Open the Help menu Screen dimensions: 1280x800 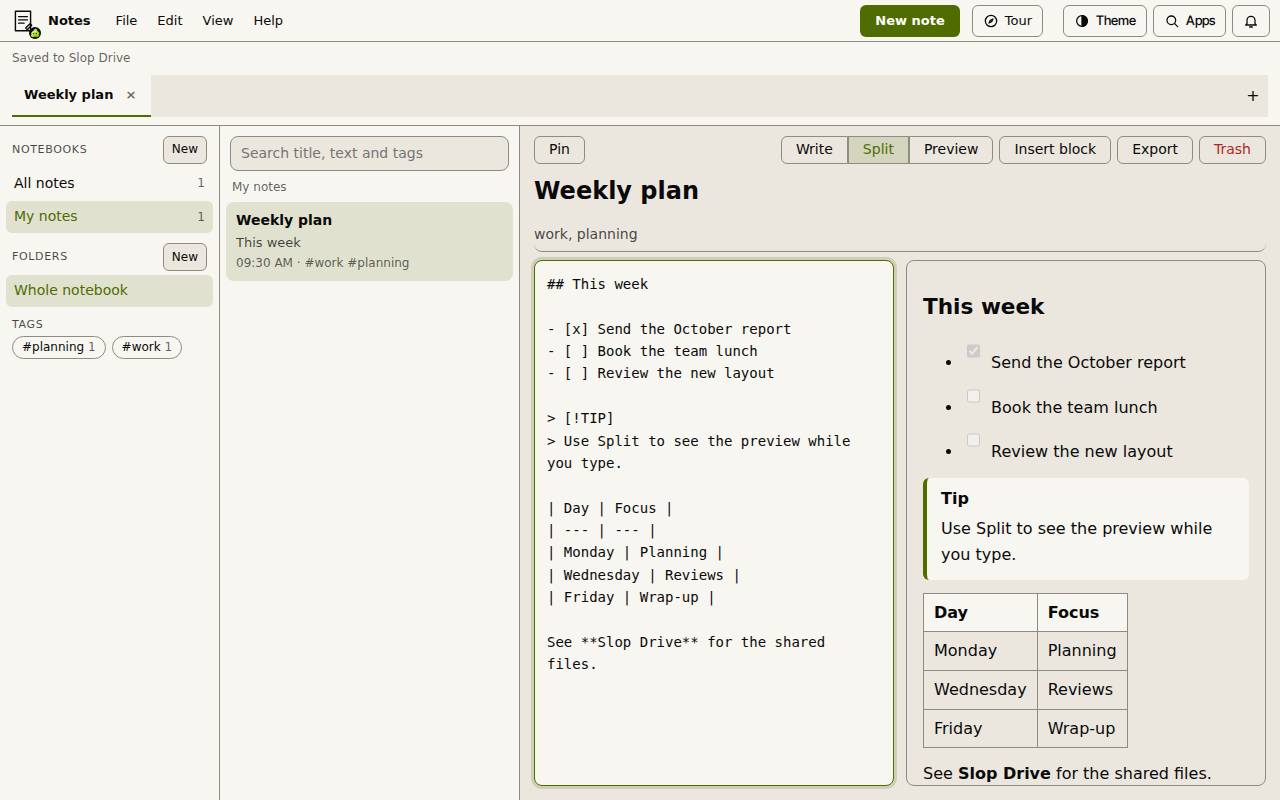(x=268, y=21)
